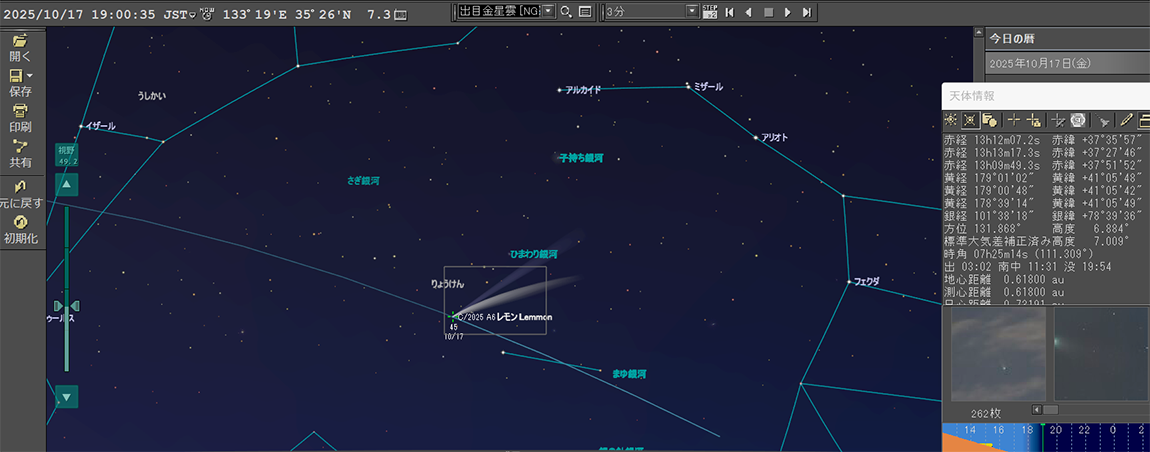Click the 共有 (Share) icon
Image resolution: width=1150 pixels, height=452 pixels.
pyautogui.click(x=20, y=145)
